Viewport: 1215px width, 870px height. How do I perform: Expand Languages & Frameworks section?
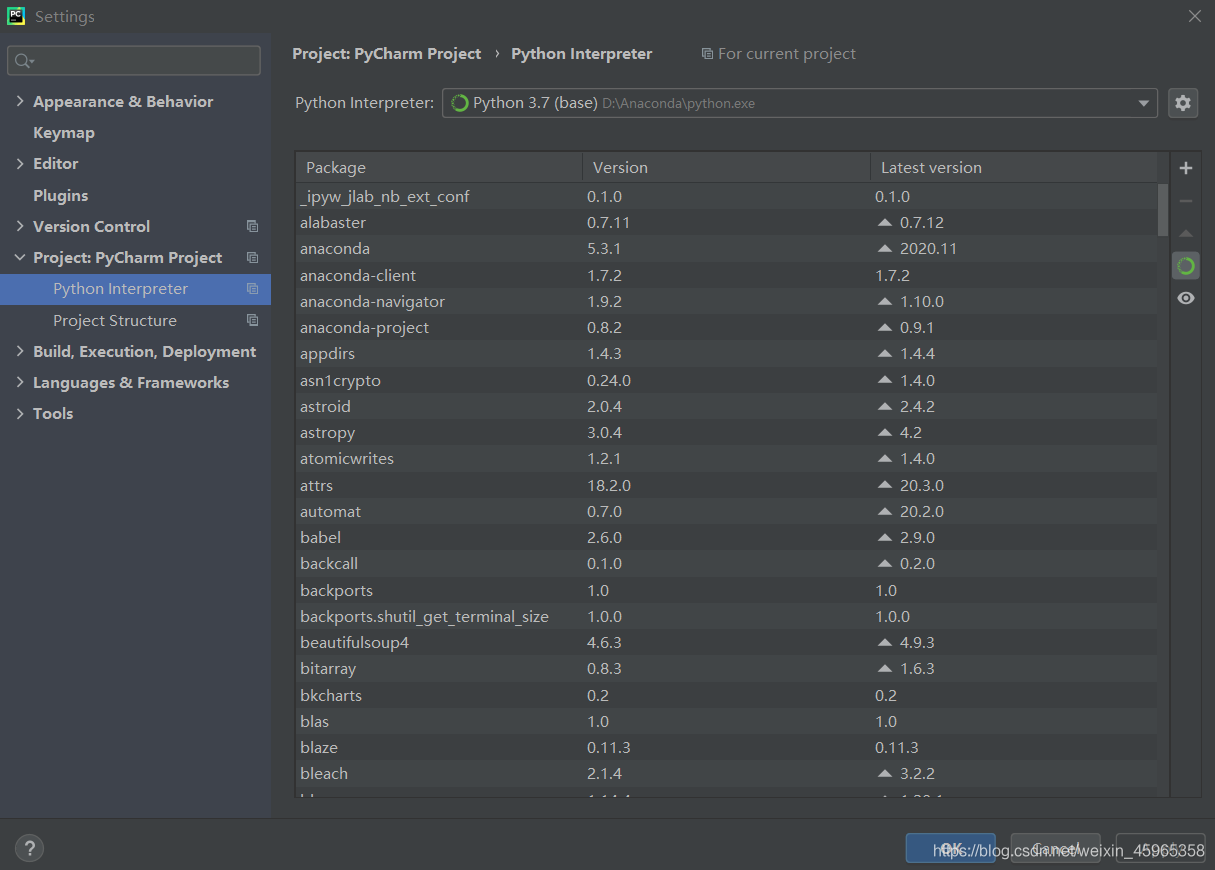click(20, 382)
